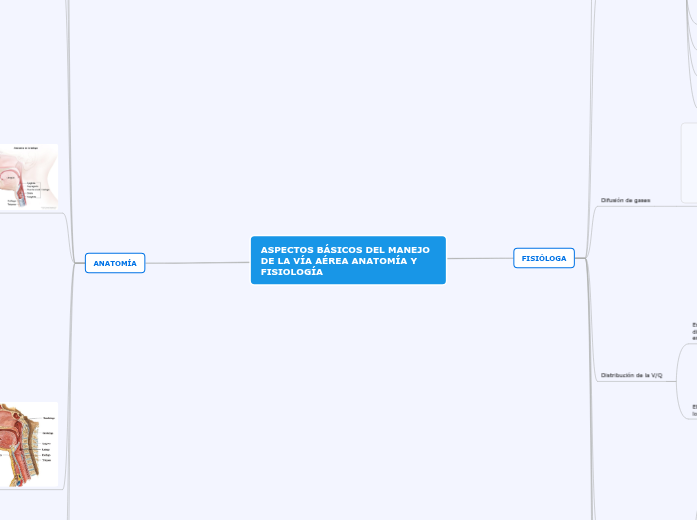Viewport: 697px width, 520px height.
Task: Select the central ASPECTOS BÁSICOS topic node
Action: 347,260
